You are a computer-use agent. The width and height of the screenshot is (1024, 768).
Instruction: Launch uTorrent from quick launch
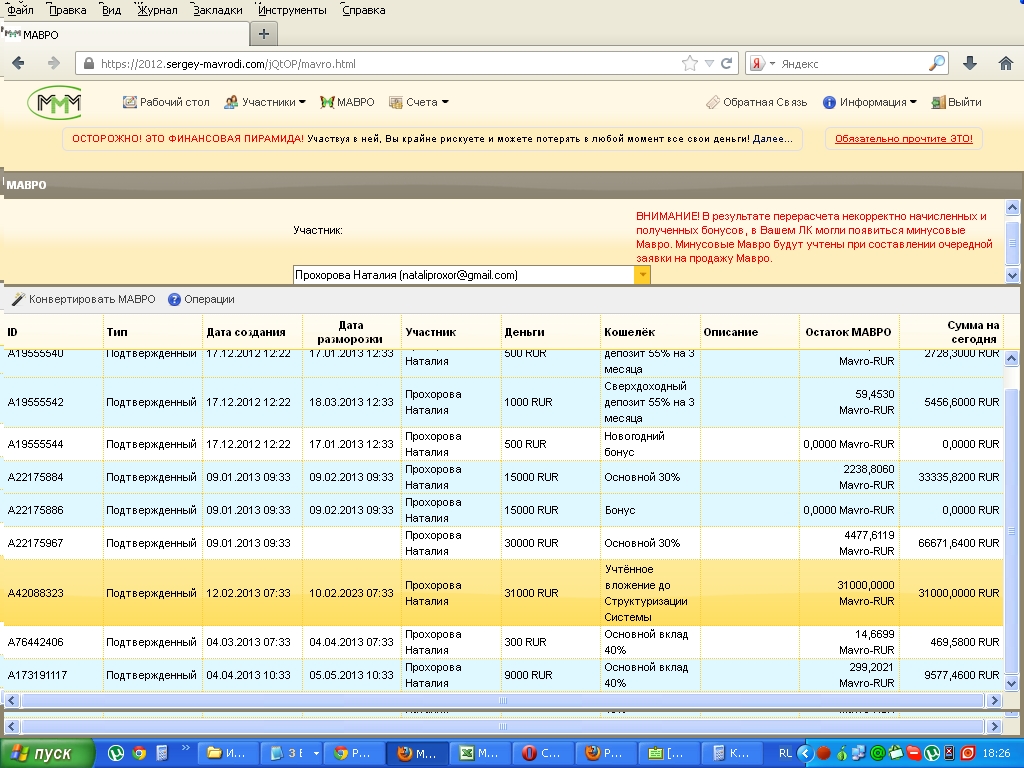coord(116,753)
